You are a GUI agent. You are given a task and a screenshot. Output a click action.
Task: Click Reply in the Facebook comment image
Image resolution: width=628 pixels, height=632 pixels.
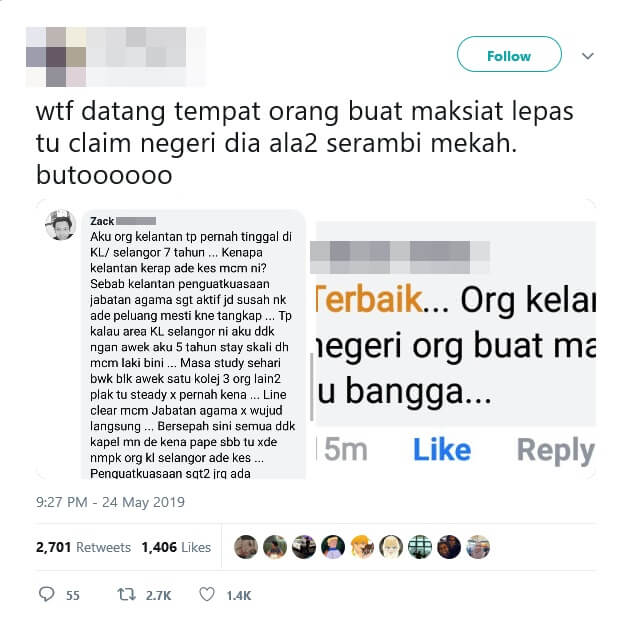pos(555,450)
